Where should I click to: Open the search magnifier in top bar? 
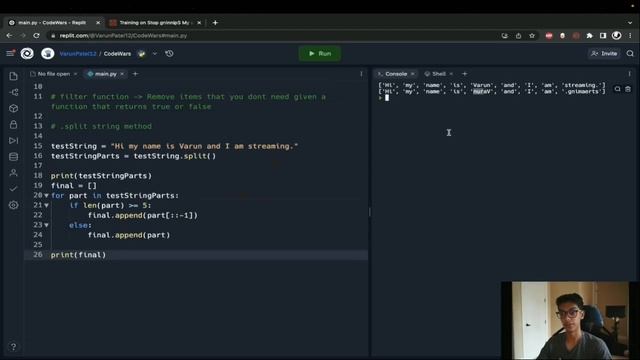pyautogui.click(x=630, y=53)
